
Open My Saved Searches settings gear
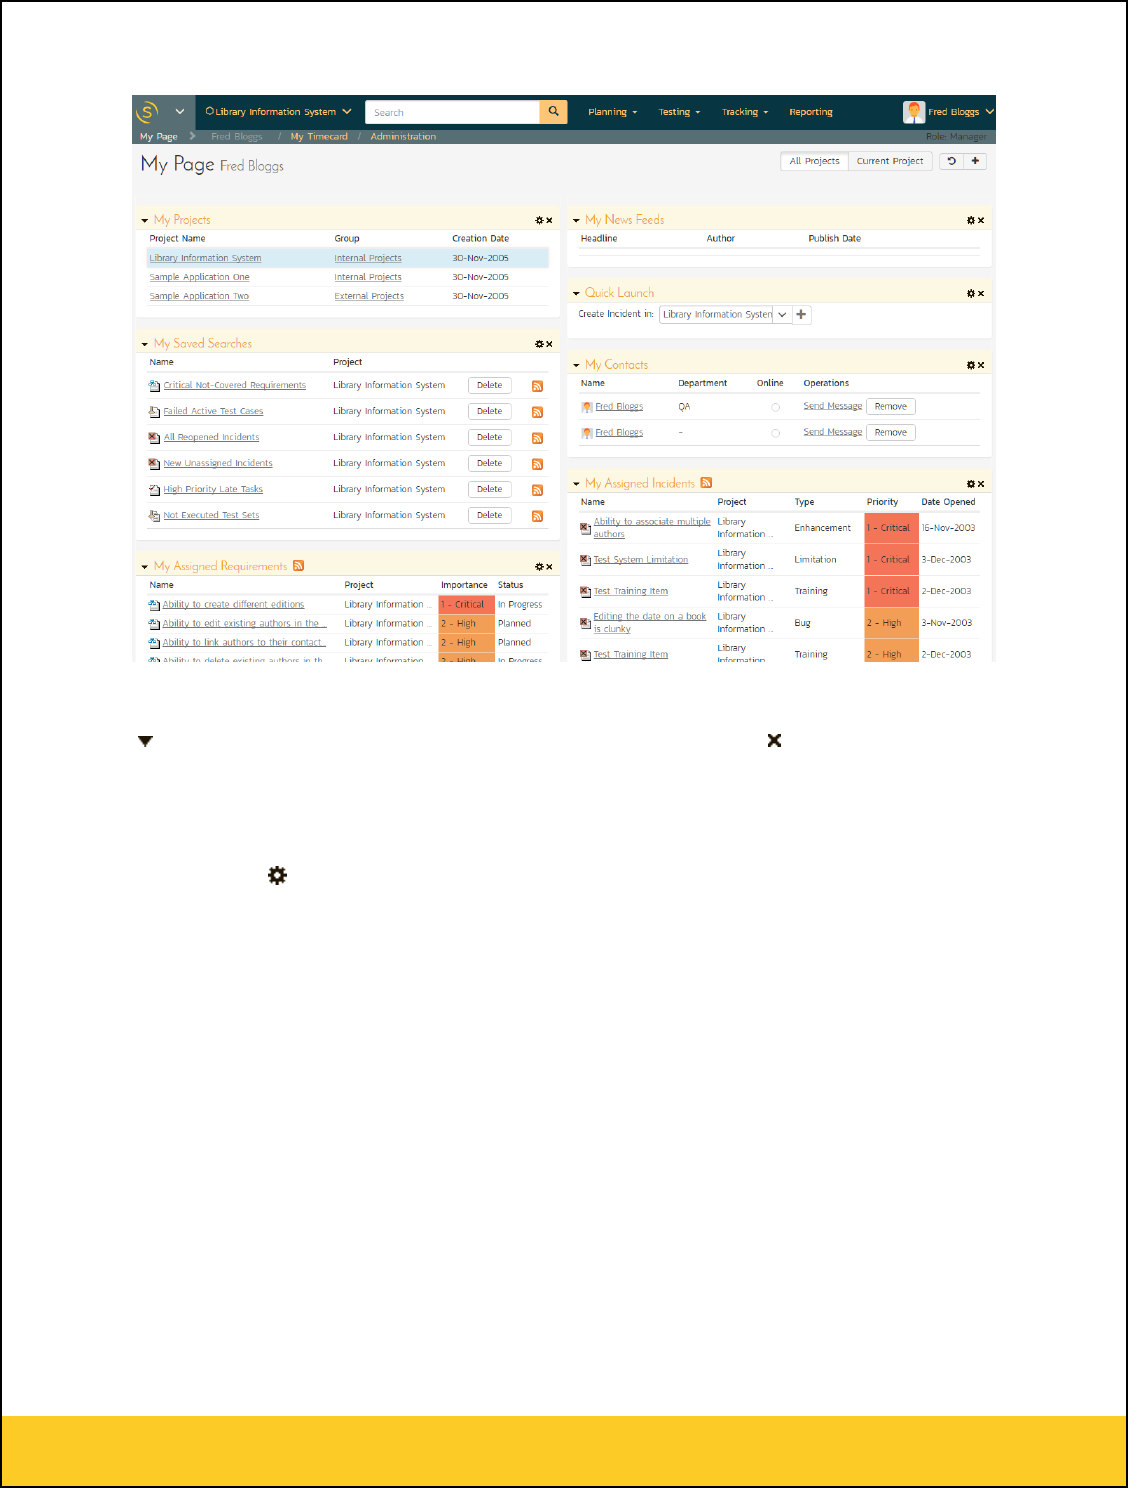point(539,344)
